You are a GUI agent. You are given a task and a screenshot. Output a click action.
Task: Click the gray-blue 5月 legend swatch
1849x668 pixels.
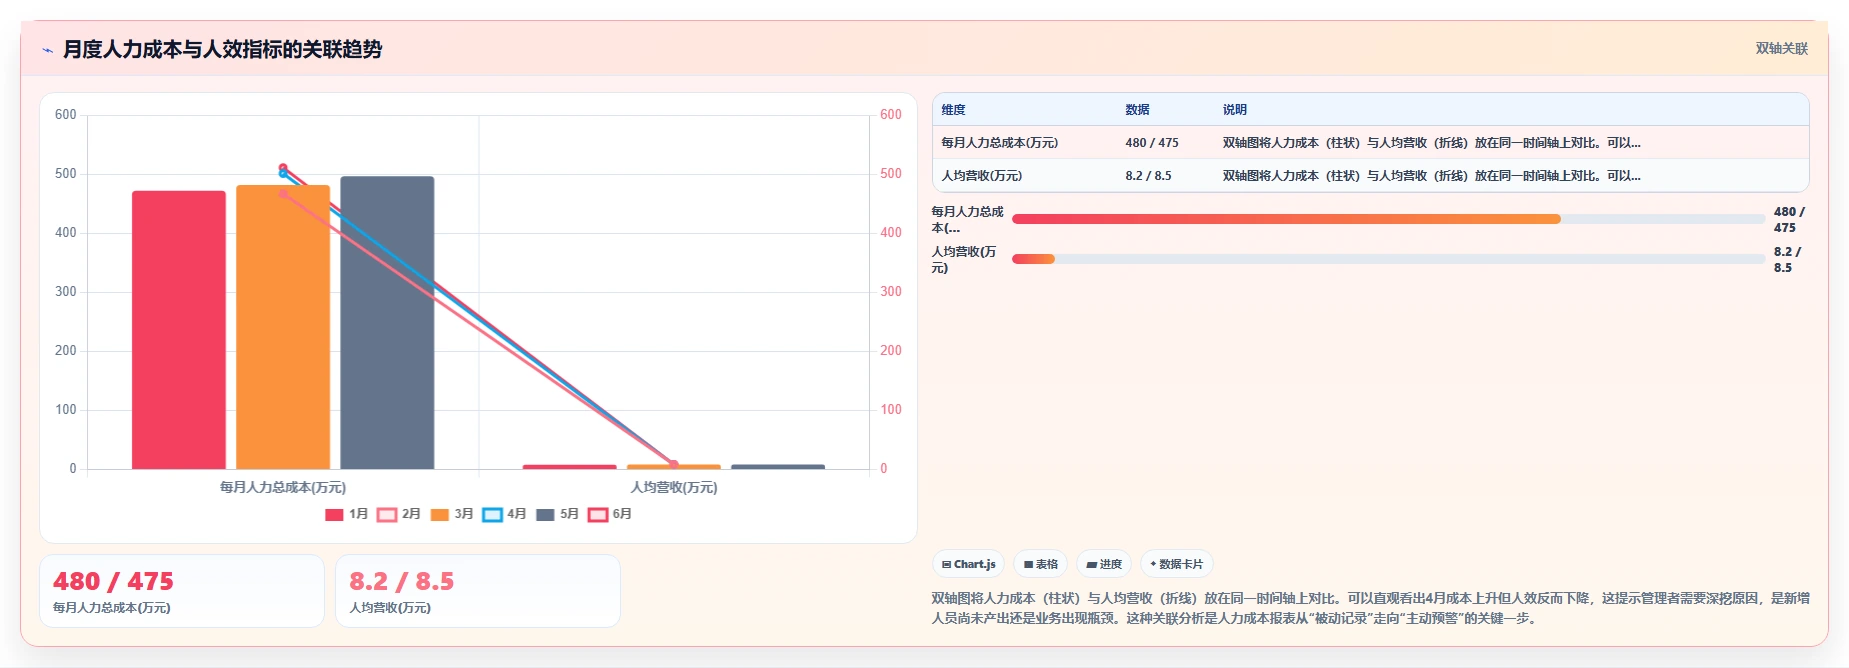545,515
